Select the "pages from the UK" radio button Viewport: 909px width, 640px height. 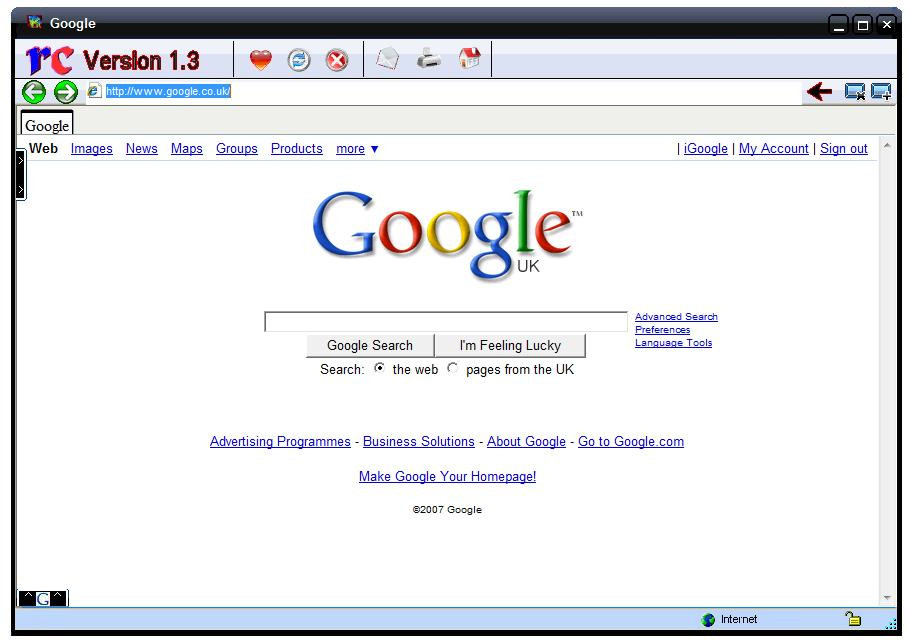click(x=453, y=368)
